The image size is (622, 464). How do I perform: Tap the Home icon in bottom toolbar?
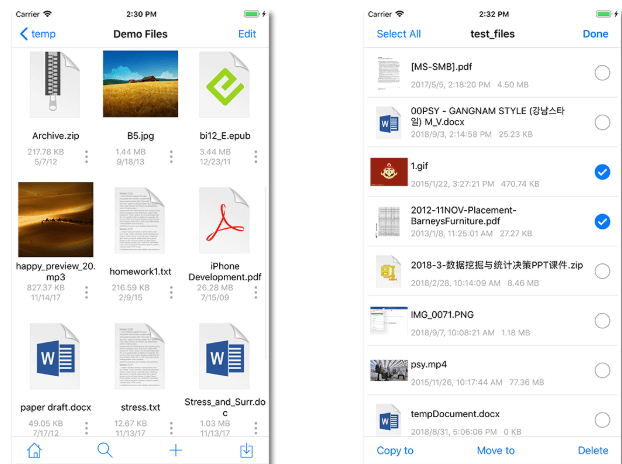coord(34,450)
